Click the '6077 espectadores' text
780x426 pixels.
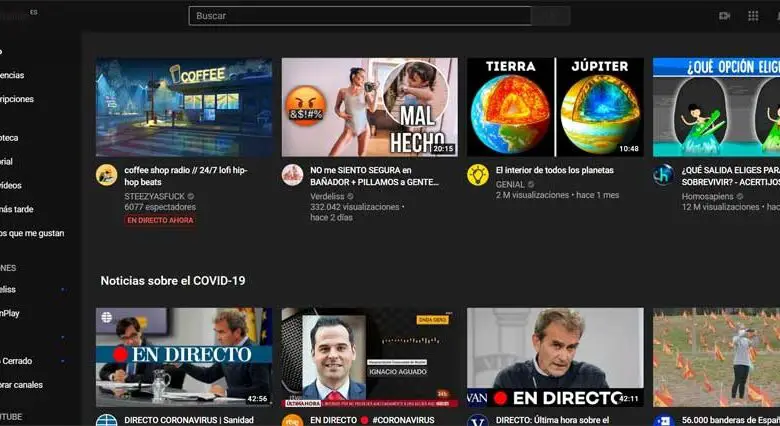tap(160, 207)
